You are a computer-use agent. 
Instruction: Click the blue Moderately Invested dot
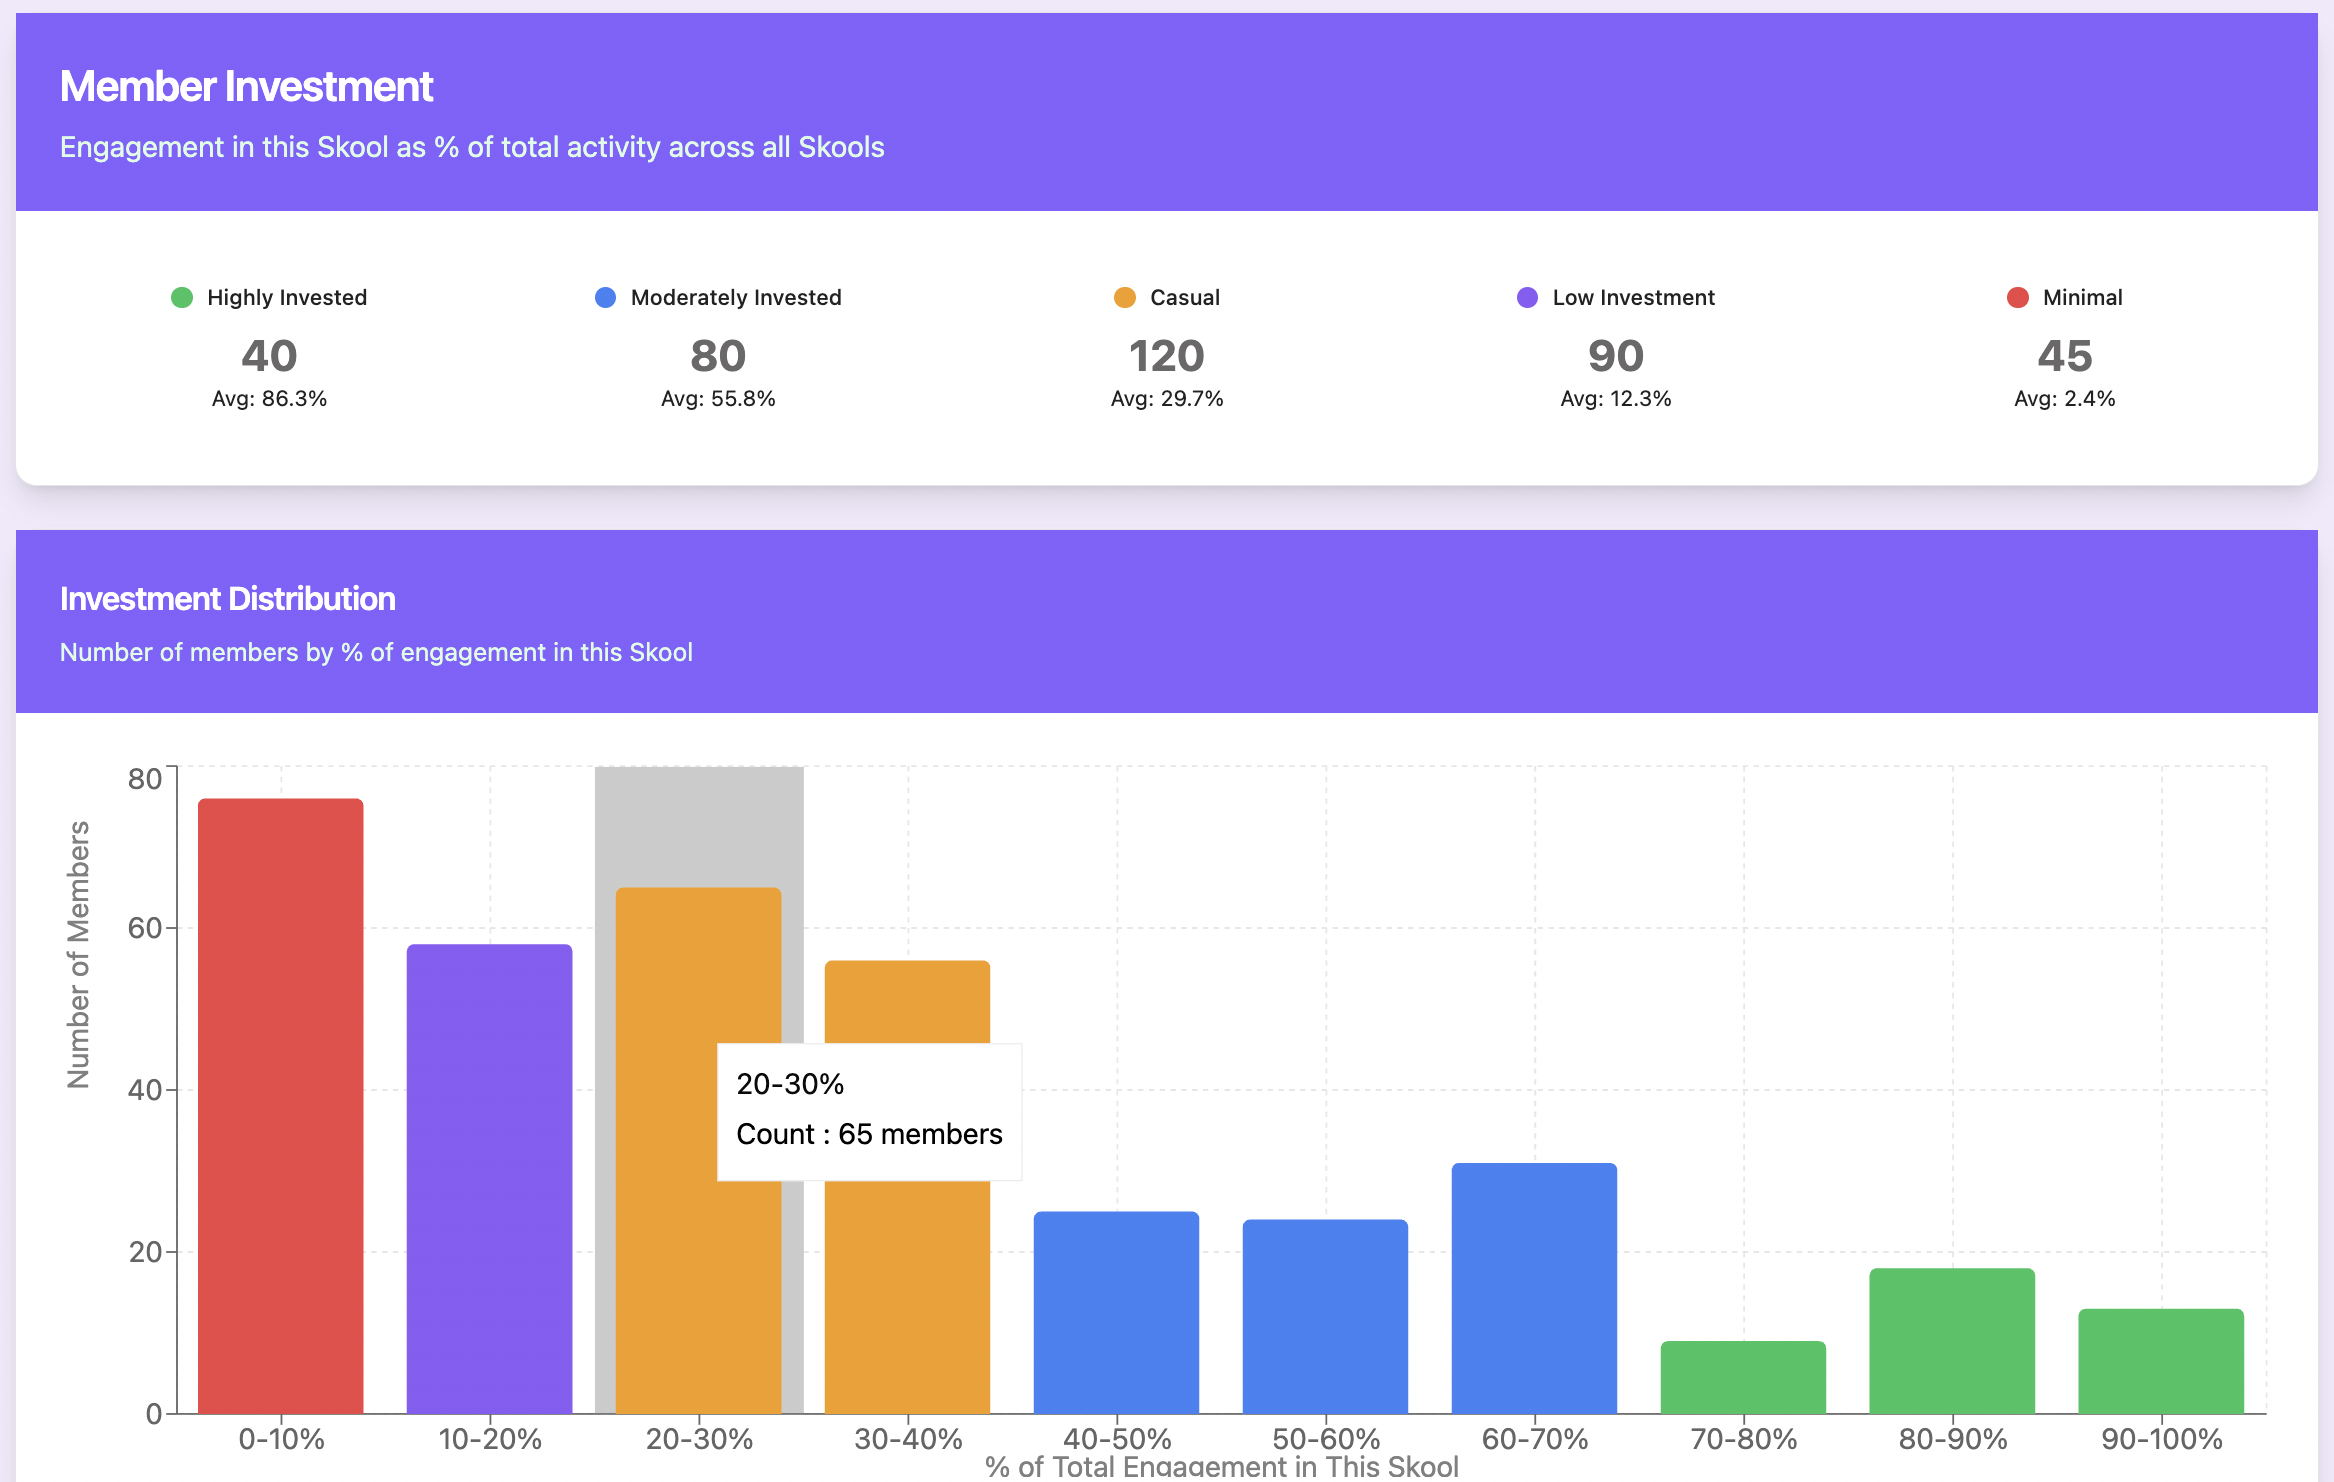605,298
